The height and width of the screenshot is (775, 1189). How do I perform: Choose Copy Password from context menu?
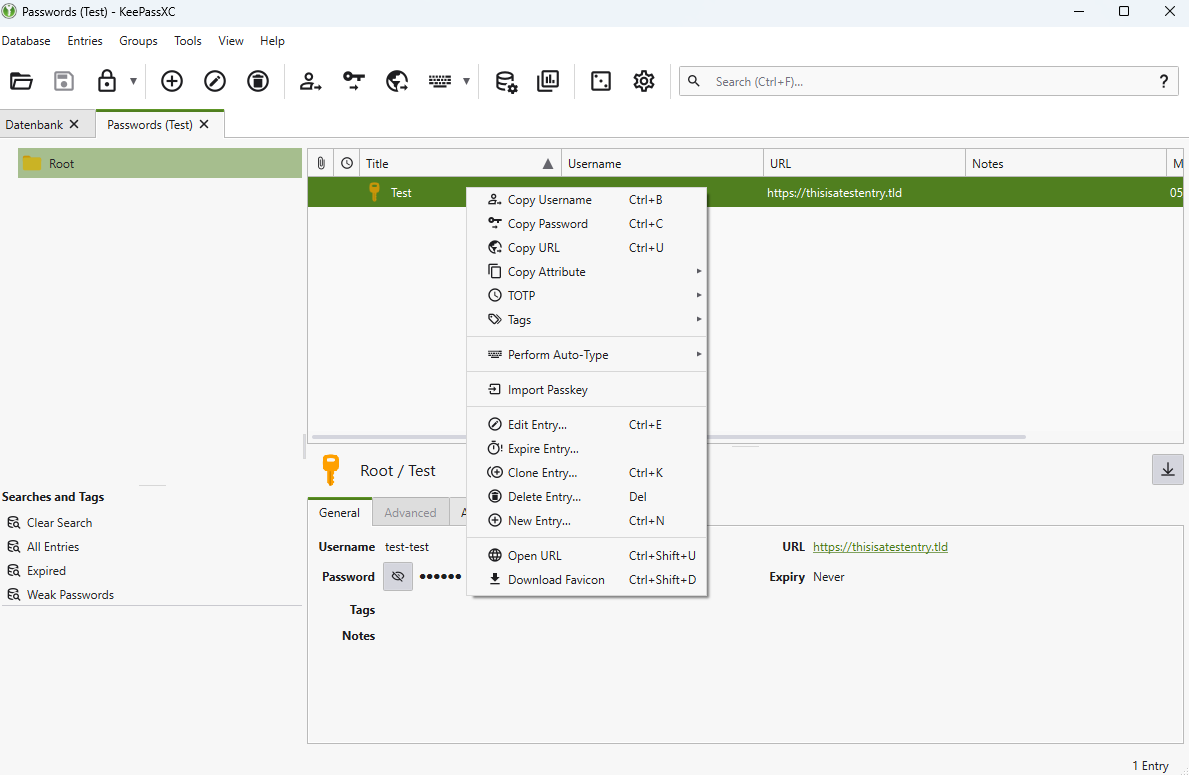pos(547,224)
